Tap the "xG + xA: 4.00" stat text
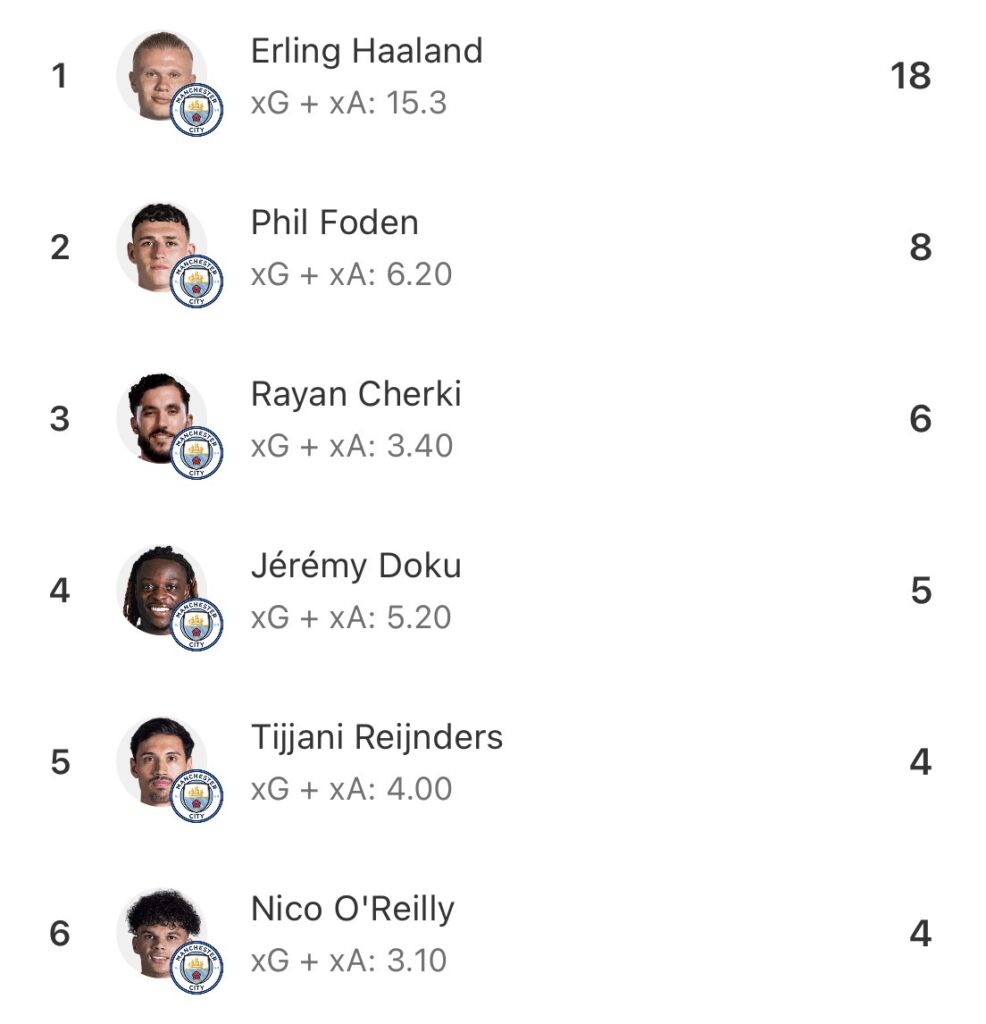This screenshot has width=986, height=1024. point(351,789)
